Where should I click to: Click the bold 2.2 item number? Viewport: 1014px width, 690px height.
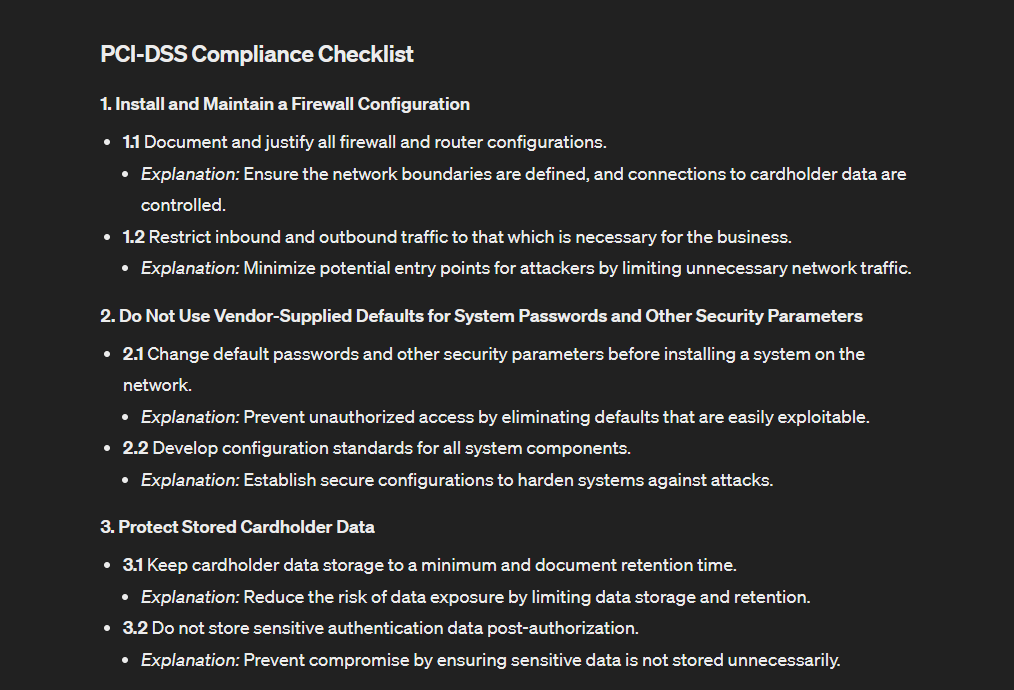pos(136,448)
